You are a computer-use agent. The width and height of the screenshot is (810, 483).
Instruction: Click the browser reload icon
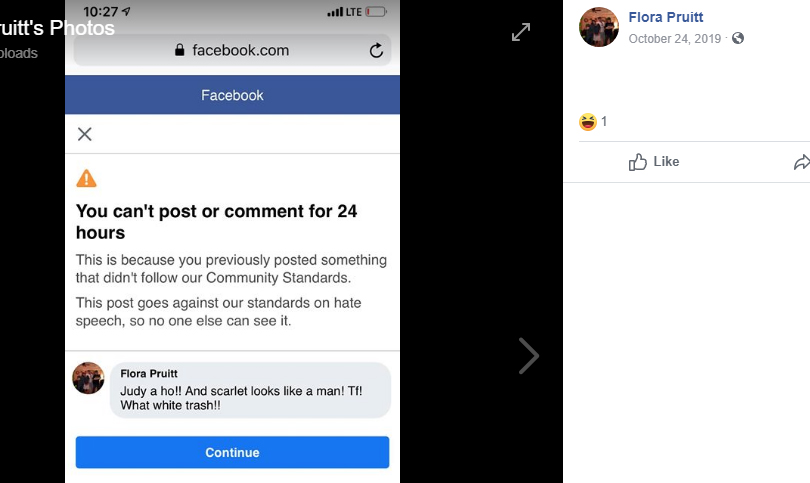[376, 50]
